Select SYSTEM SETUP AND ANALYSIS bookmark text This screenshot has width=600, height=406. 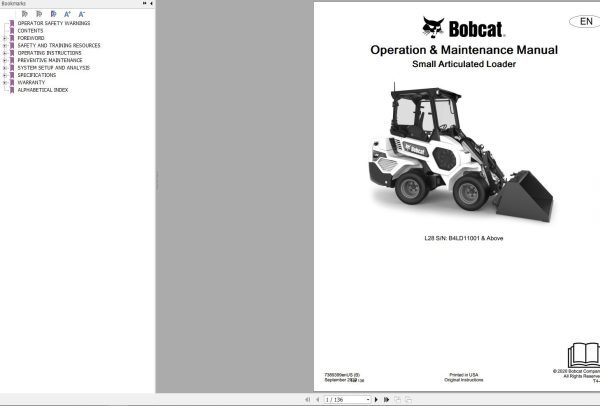54,68
